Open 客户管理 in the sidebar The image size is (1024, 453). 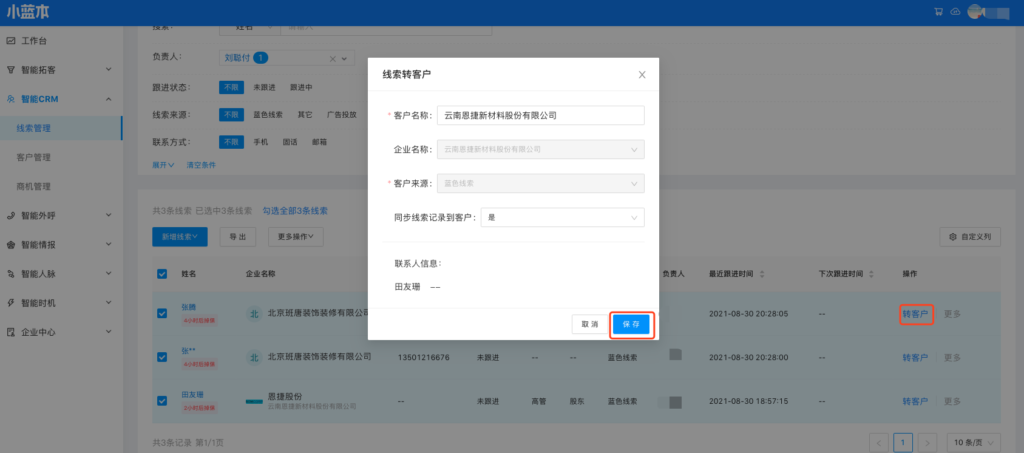tap(34, 157)
